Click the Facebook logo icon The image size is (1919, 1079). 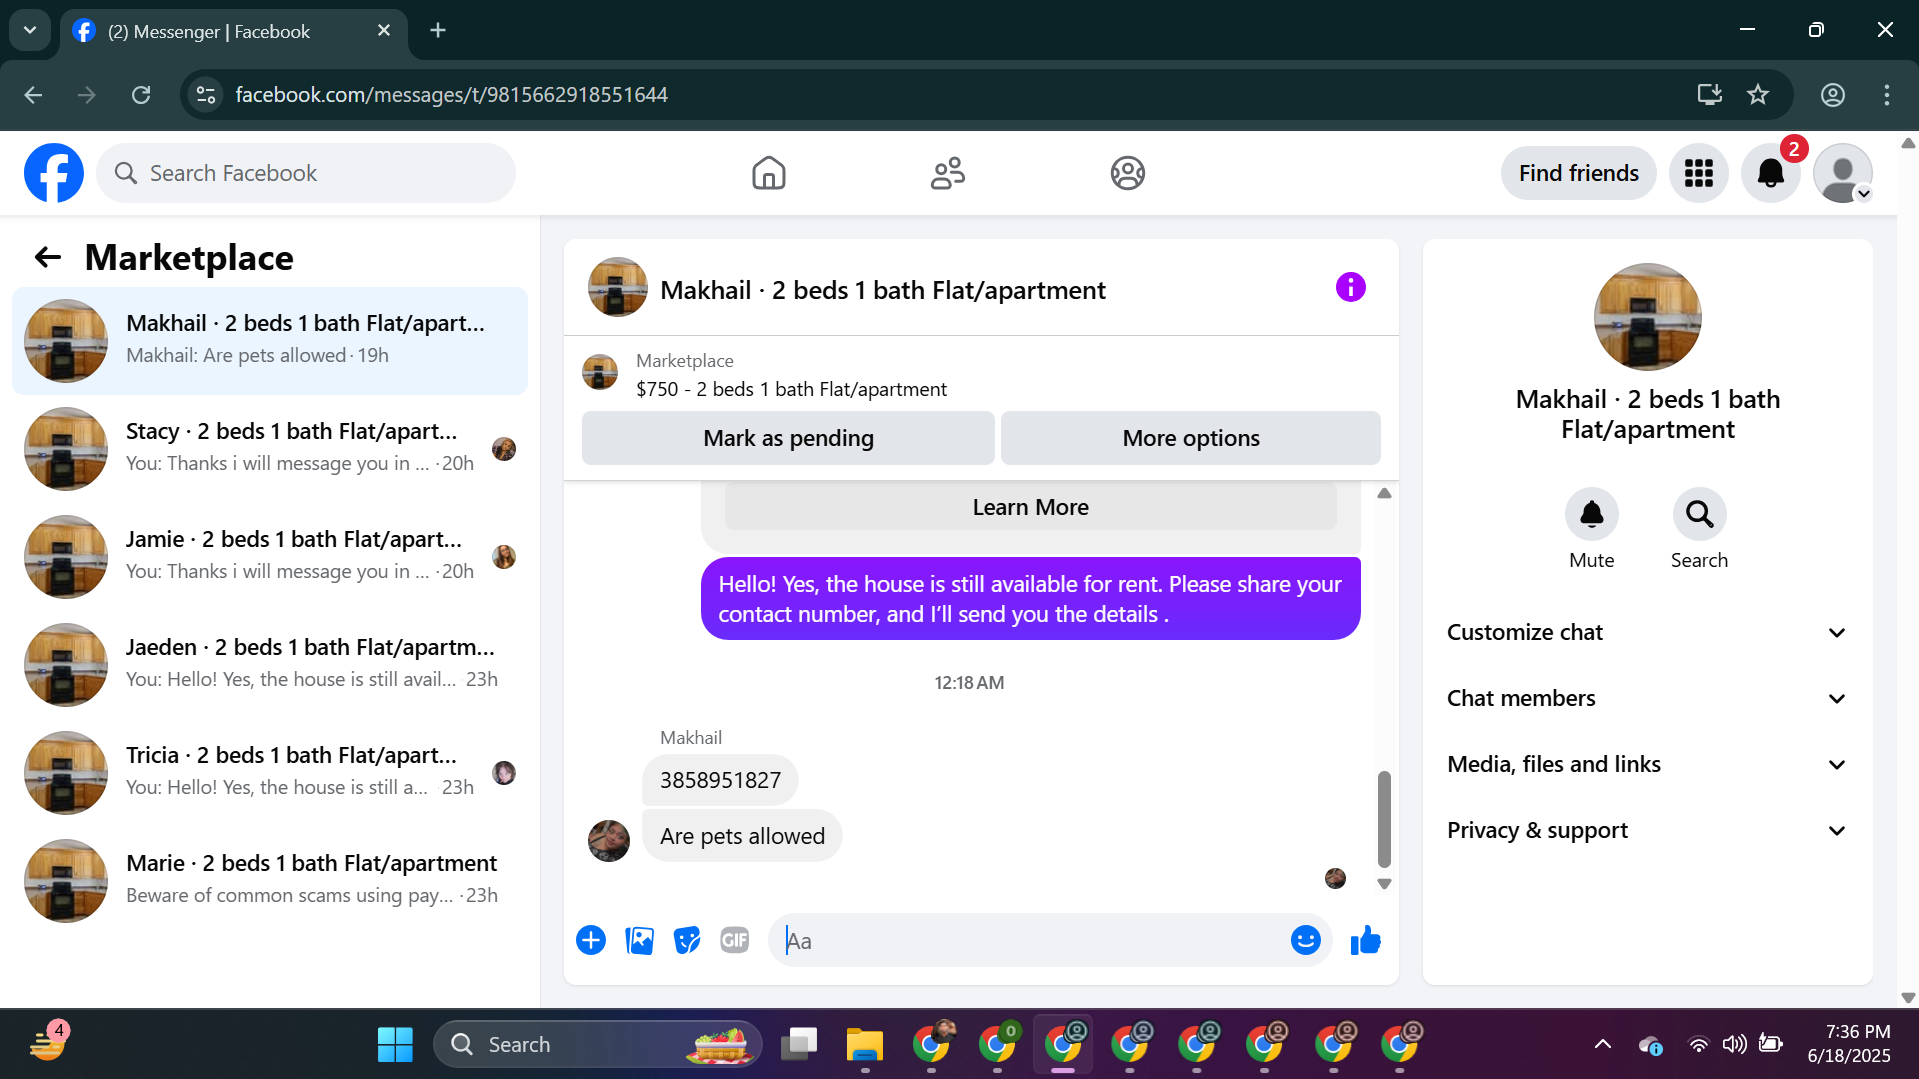click(x=54, y=173)
